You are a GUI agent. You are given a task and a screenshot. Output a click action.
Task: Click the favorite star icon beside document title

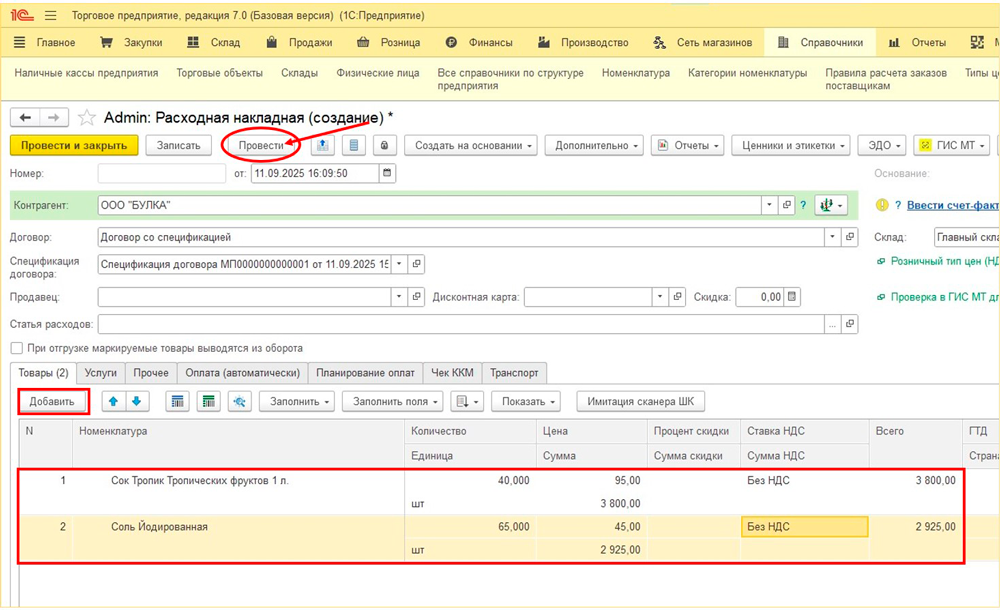(87, 117)
